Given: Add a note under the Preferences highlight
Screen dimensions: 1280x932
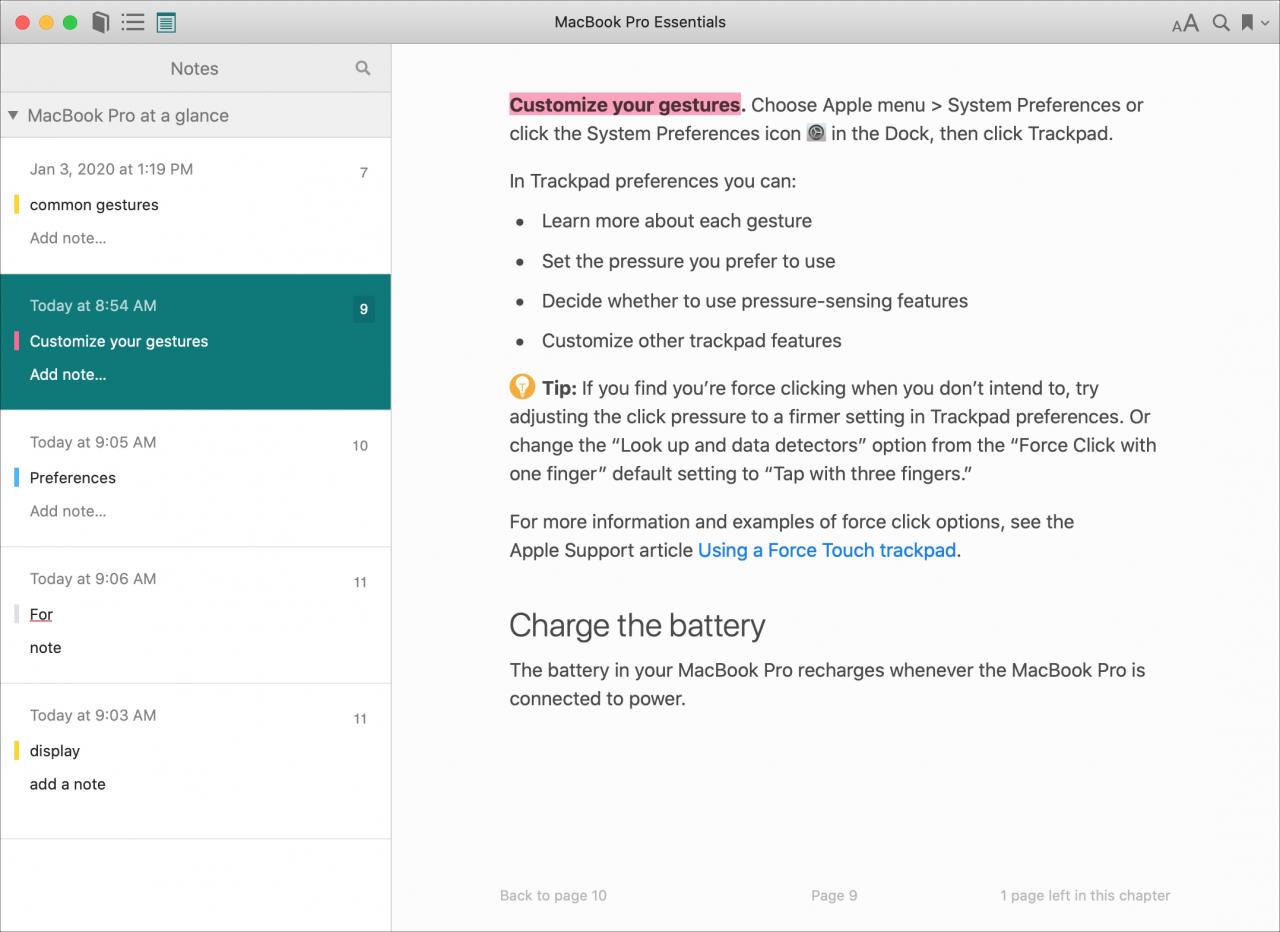Looking at the screenshot, I should click(68, 511).
